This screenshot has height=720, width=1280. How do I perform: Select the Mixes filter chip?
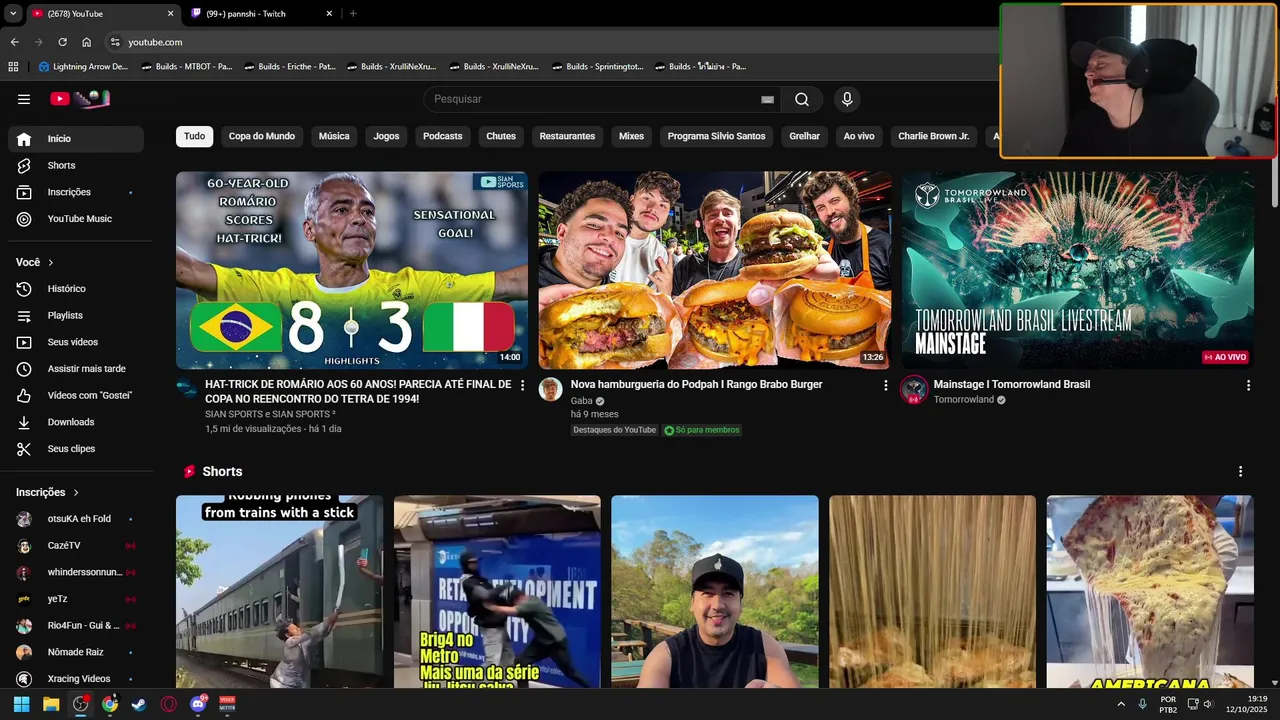pyautogui.click(x=631, y=136)
